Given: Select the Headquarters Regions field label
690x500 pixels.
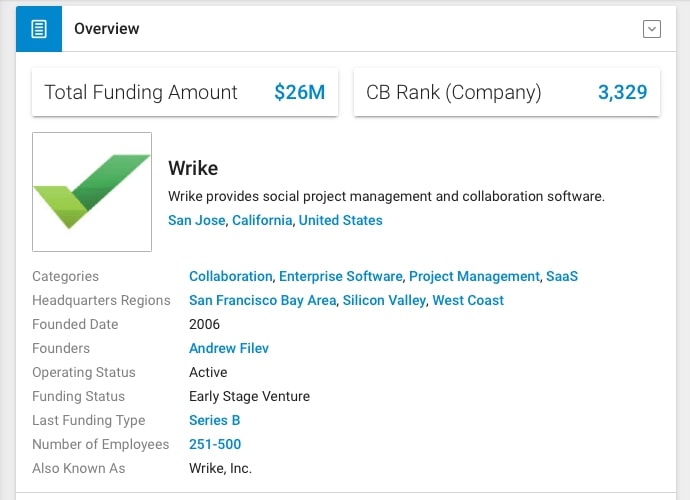Looking at the screenshot, I should tap(101, 300).
